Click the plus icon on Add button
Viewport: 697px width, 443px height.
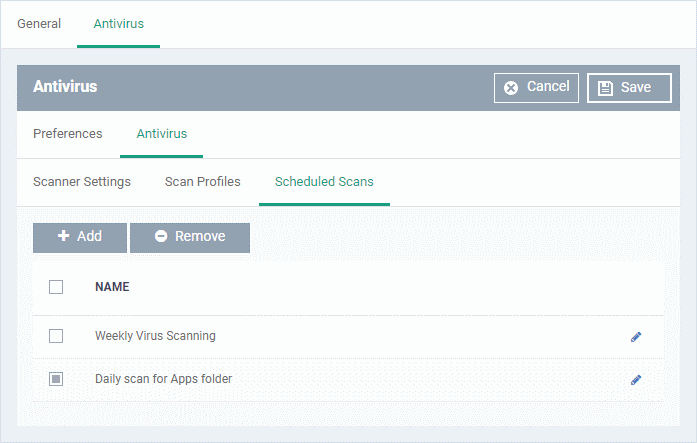coord(64,236)
